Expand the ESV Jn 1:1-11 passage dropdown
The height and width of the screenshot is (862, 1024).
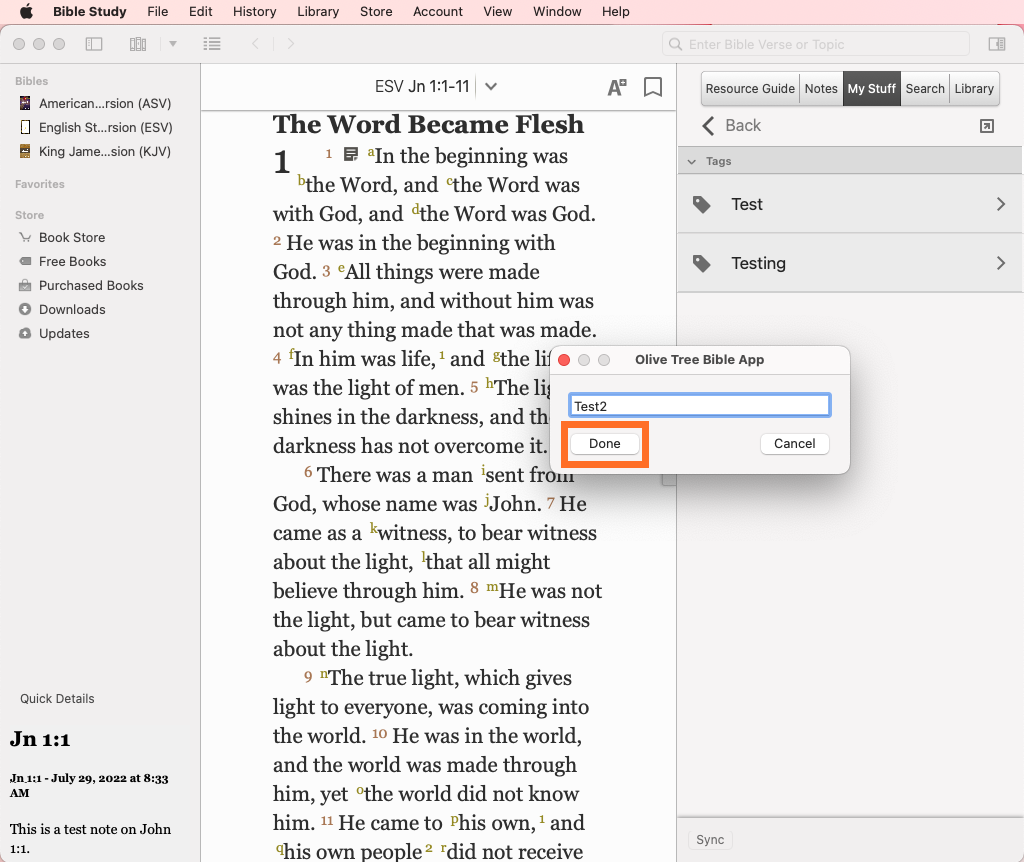[491, 87]
